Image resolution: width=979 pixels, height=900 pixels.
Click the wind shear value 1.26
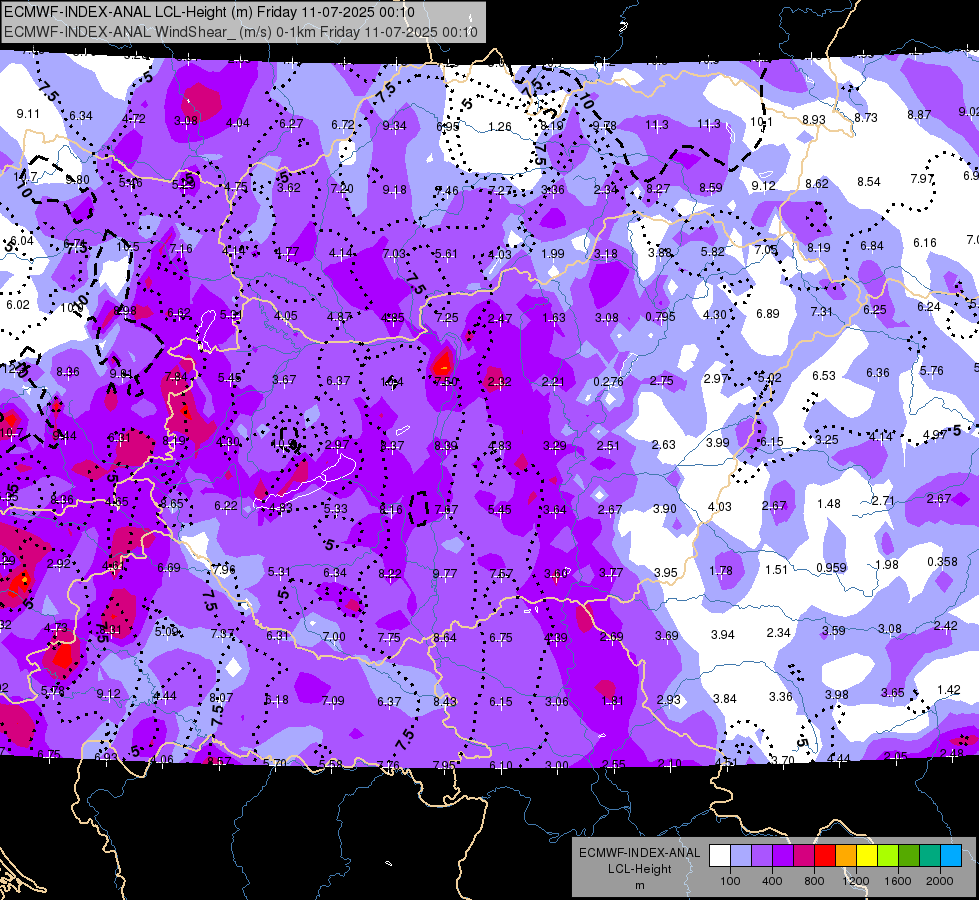click(x=499, y=127)
